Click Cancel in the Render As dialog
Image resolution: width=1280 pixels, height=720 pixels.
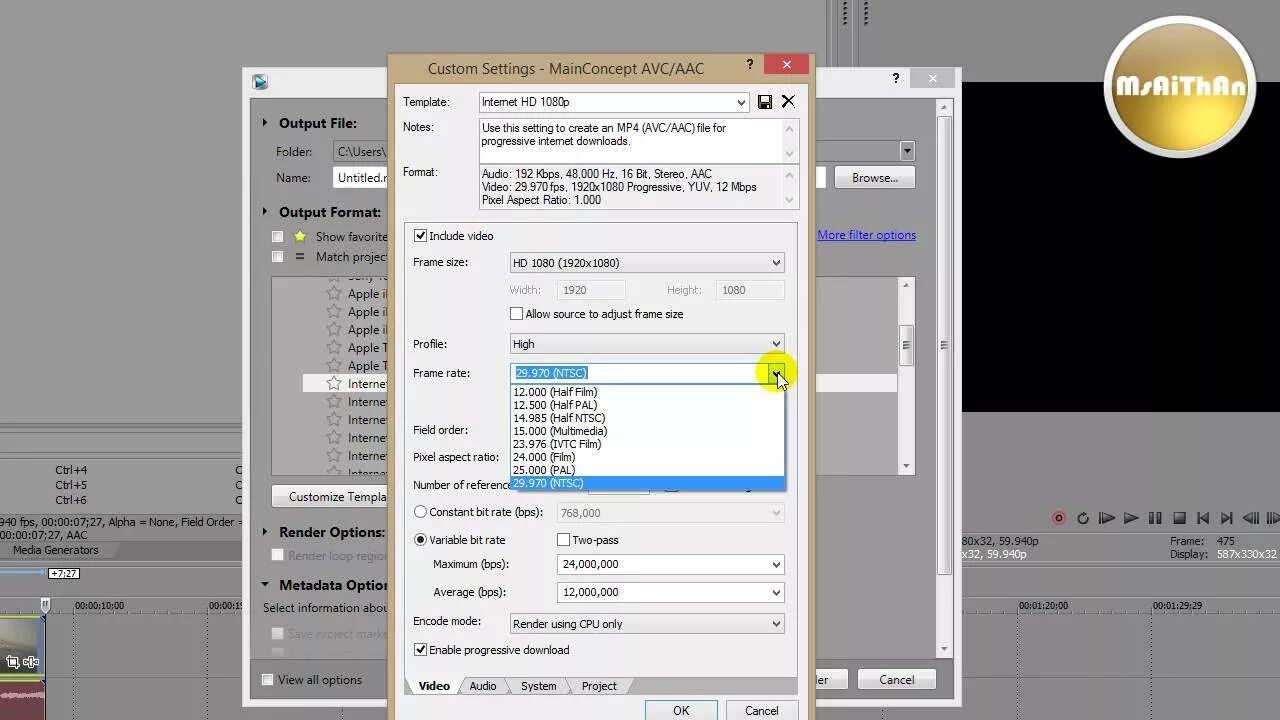(x=896, y=680)
